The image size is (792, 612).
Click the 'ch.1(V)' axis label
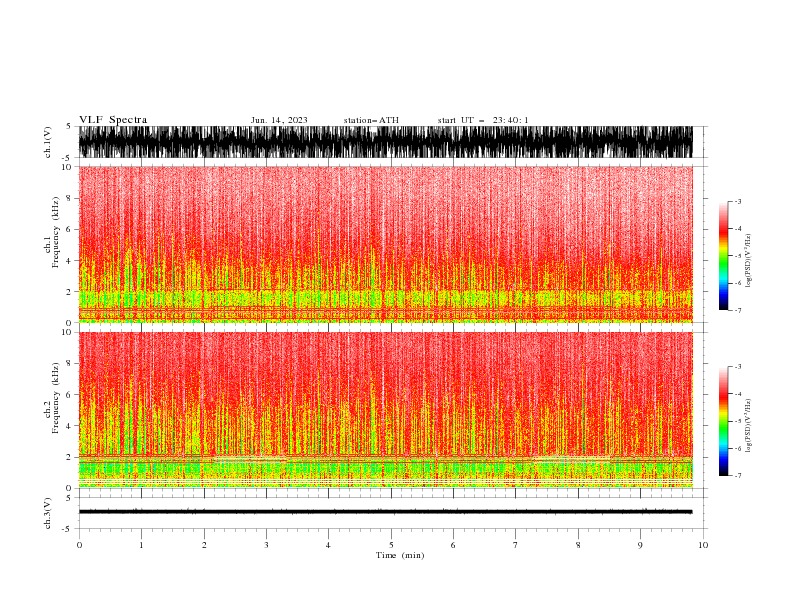click(x=48, y=142)
